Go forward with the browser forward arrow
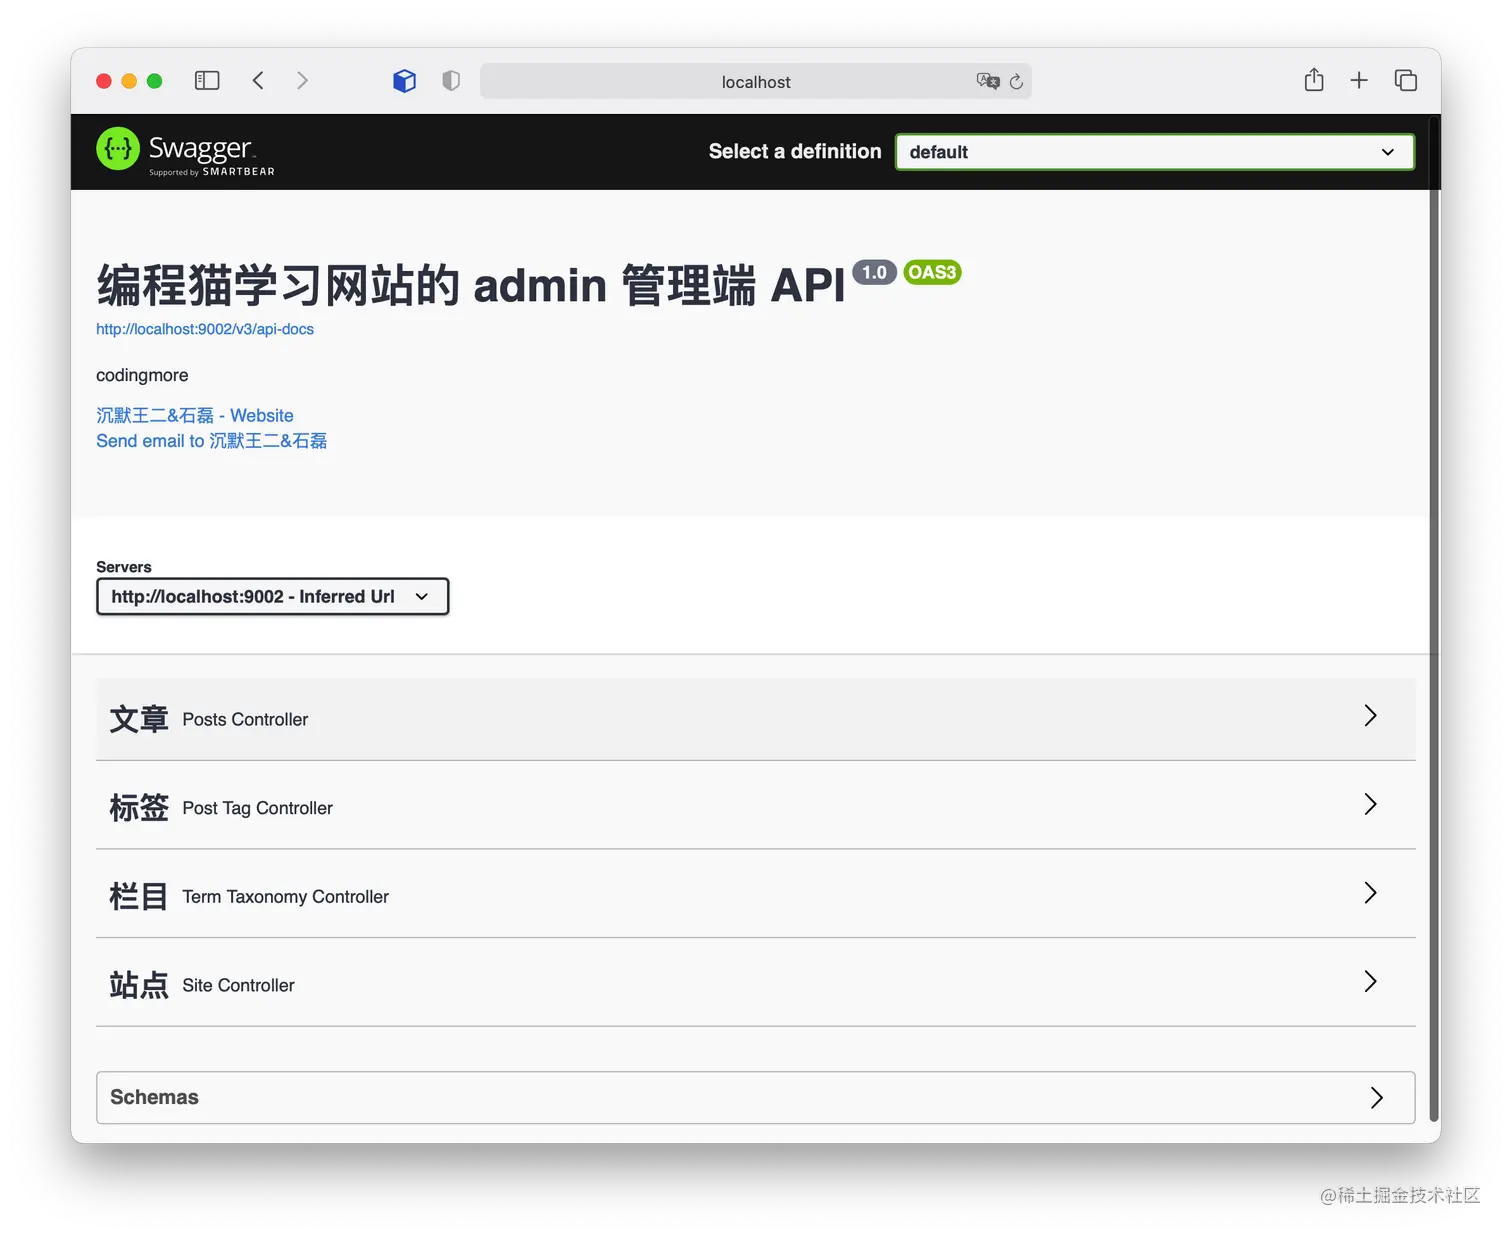The height and width of the screenshot is (1237, 1512). (x=302, y=80)
